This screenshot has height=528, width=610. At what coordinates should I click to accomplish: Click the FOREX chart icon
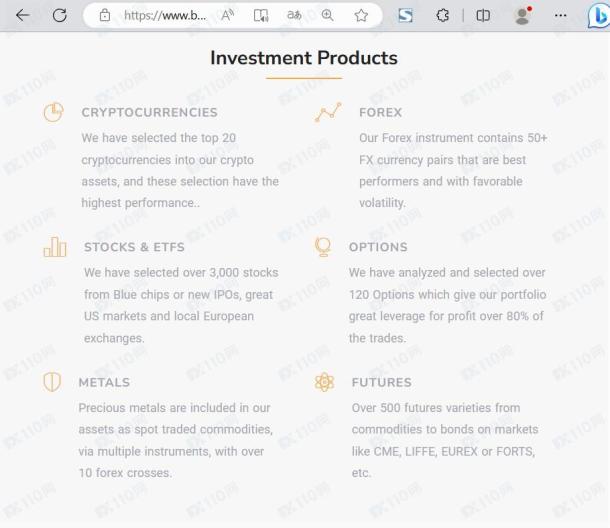pos(328,112)
